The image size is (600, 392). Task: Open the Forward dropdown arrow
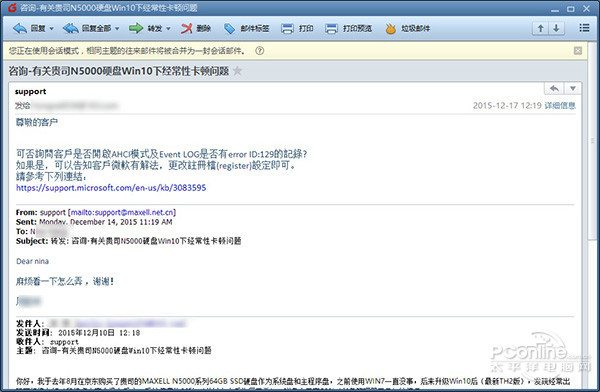[x=168, y=28]
